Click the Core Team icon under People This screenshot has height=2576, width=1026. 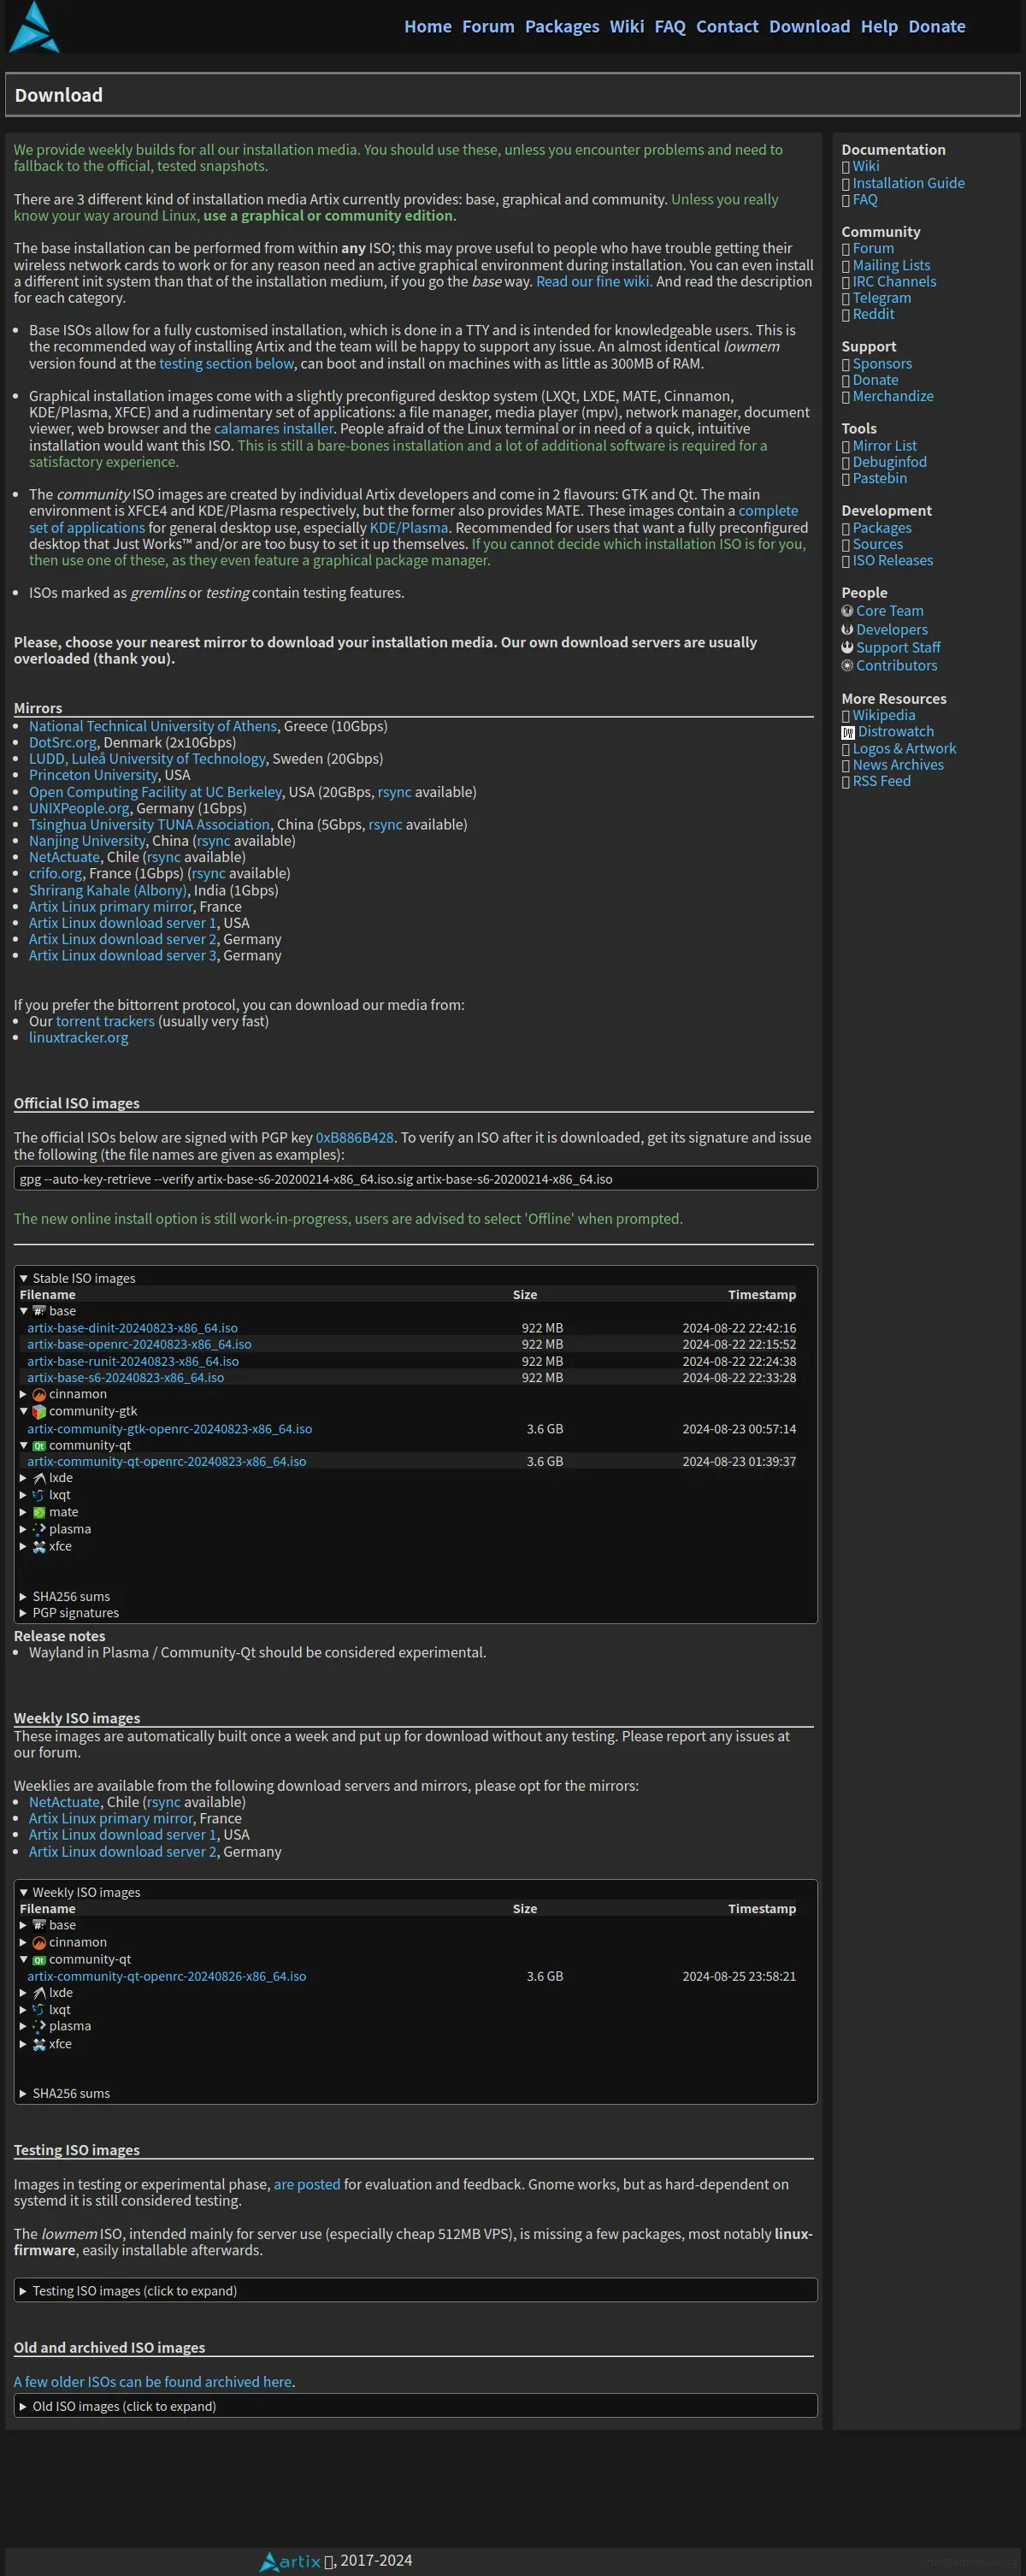(847, 611)
